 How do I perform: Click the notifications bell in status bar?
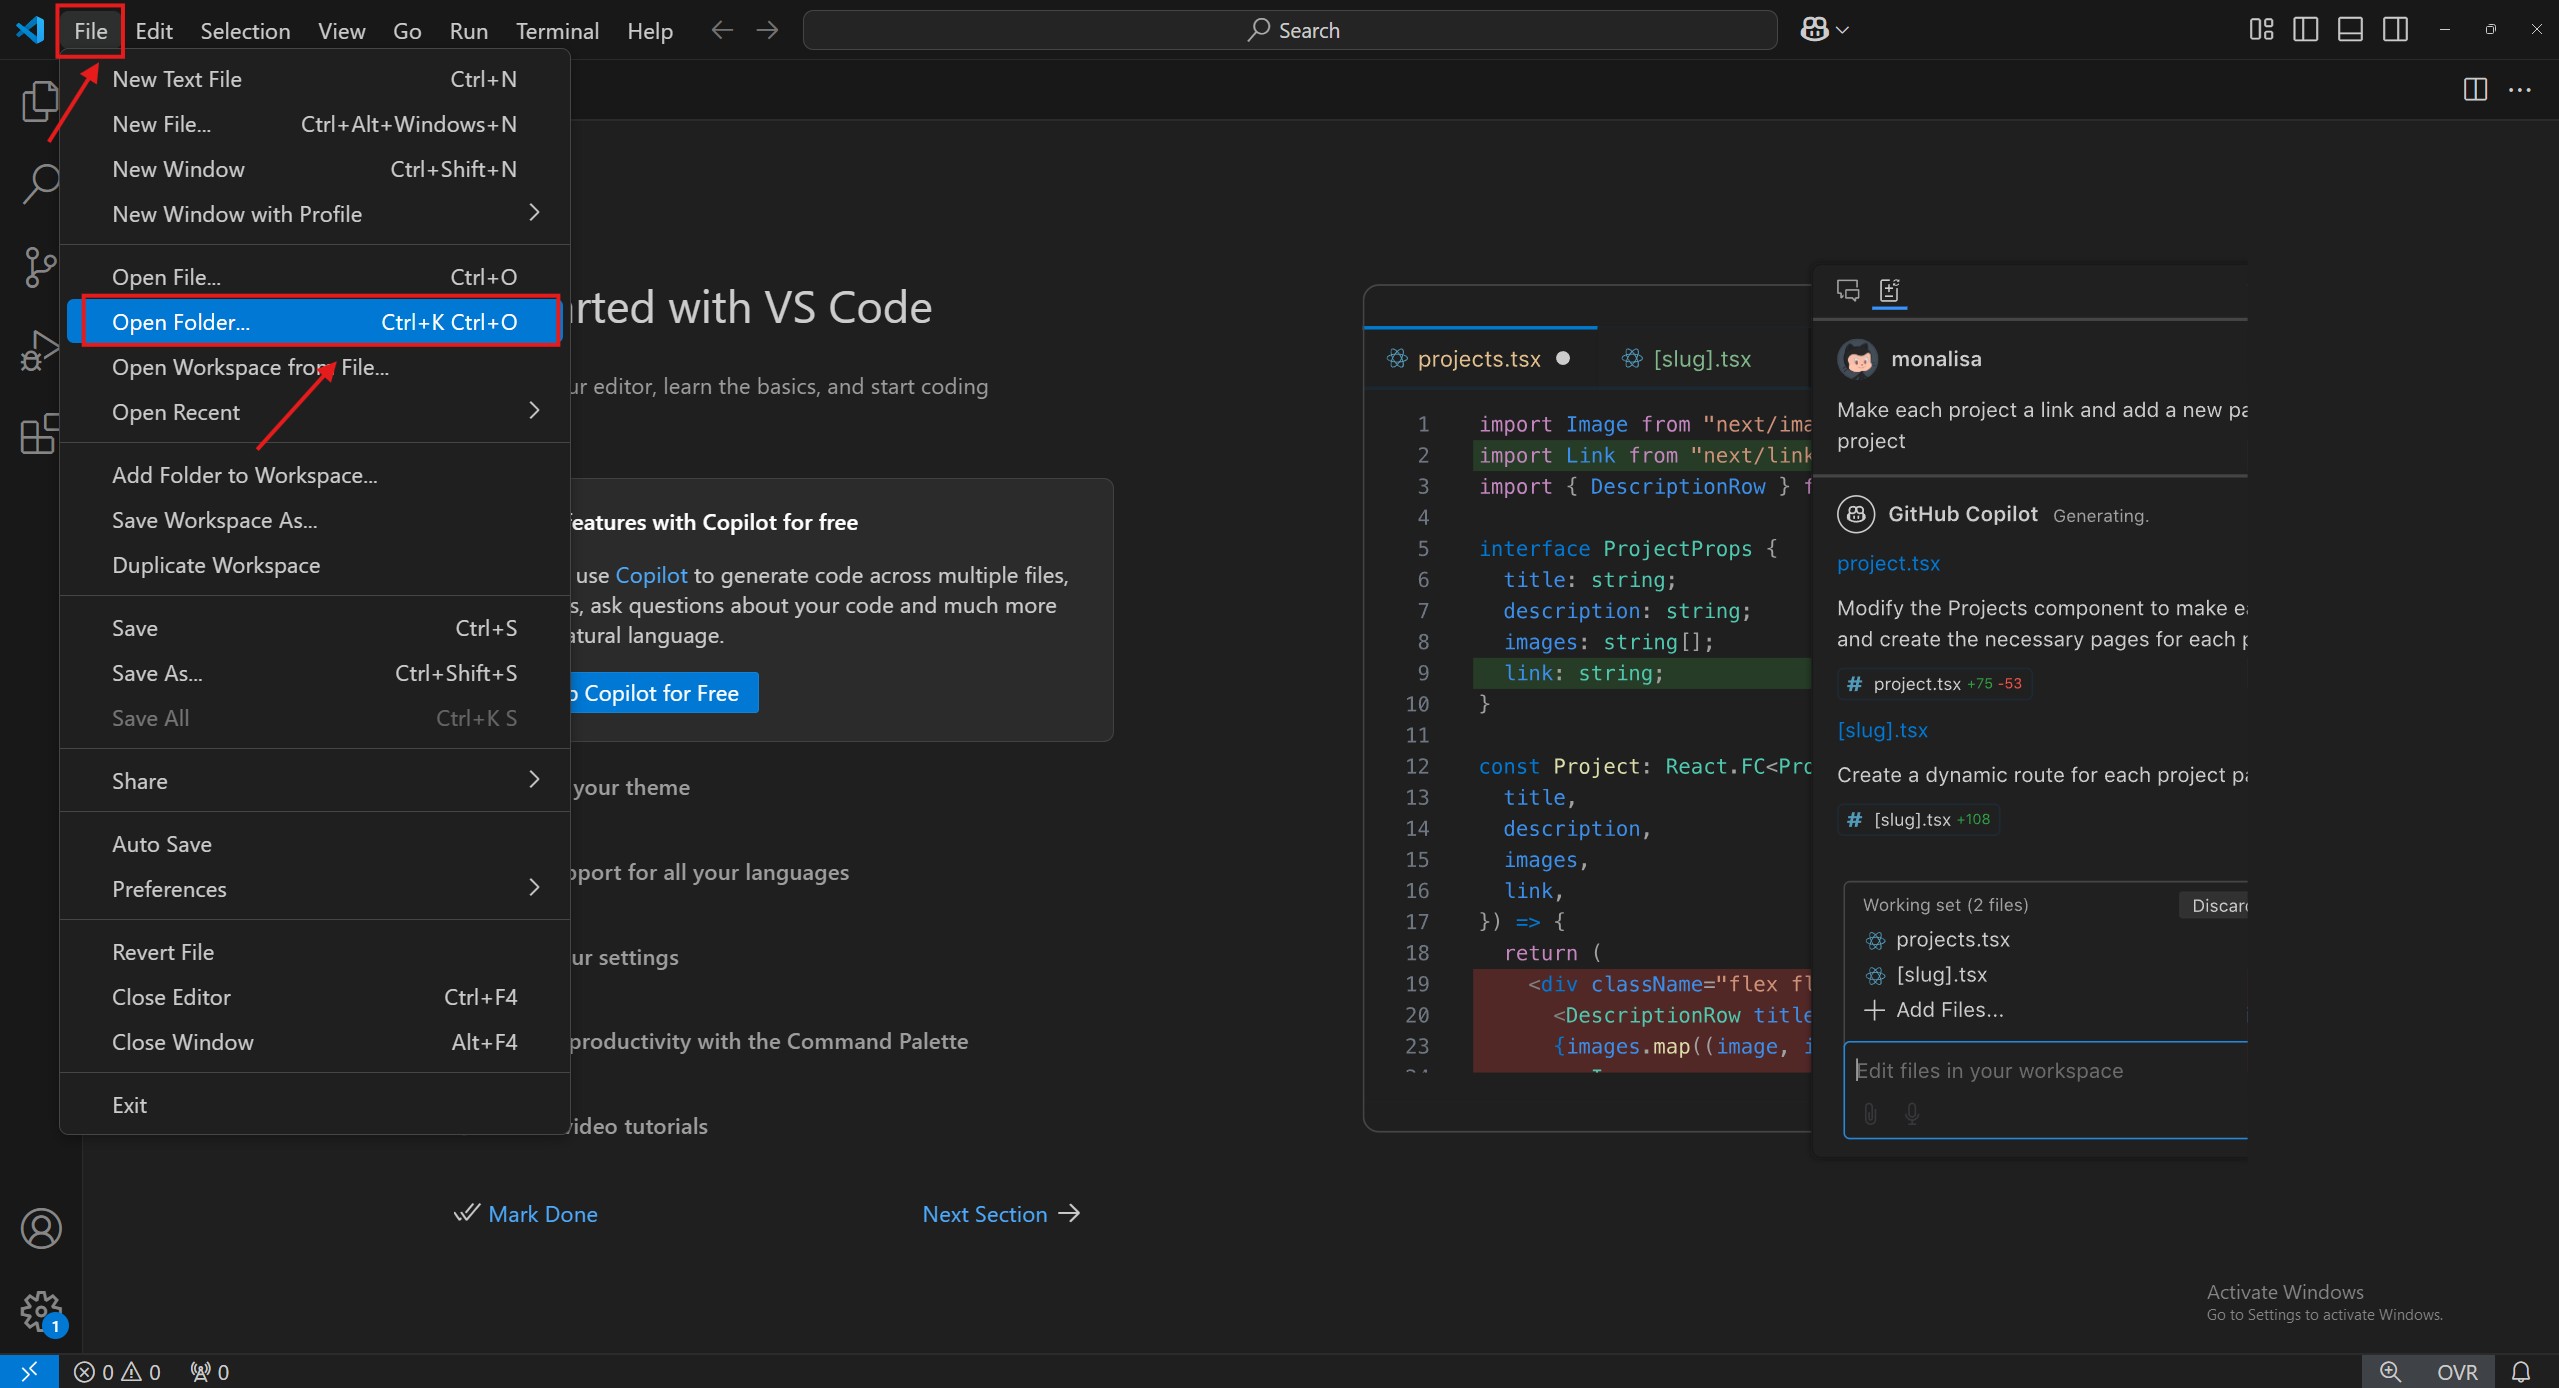coord(2521,1372)
